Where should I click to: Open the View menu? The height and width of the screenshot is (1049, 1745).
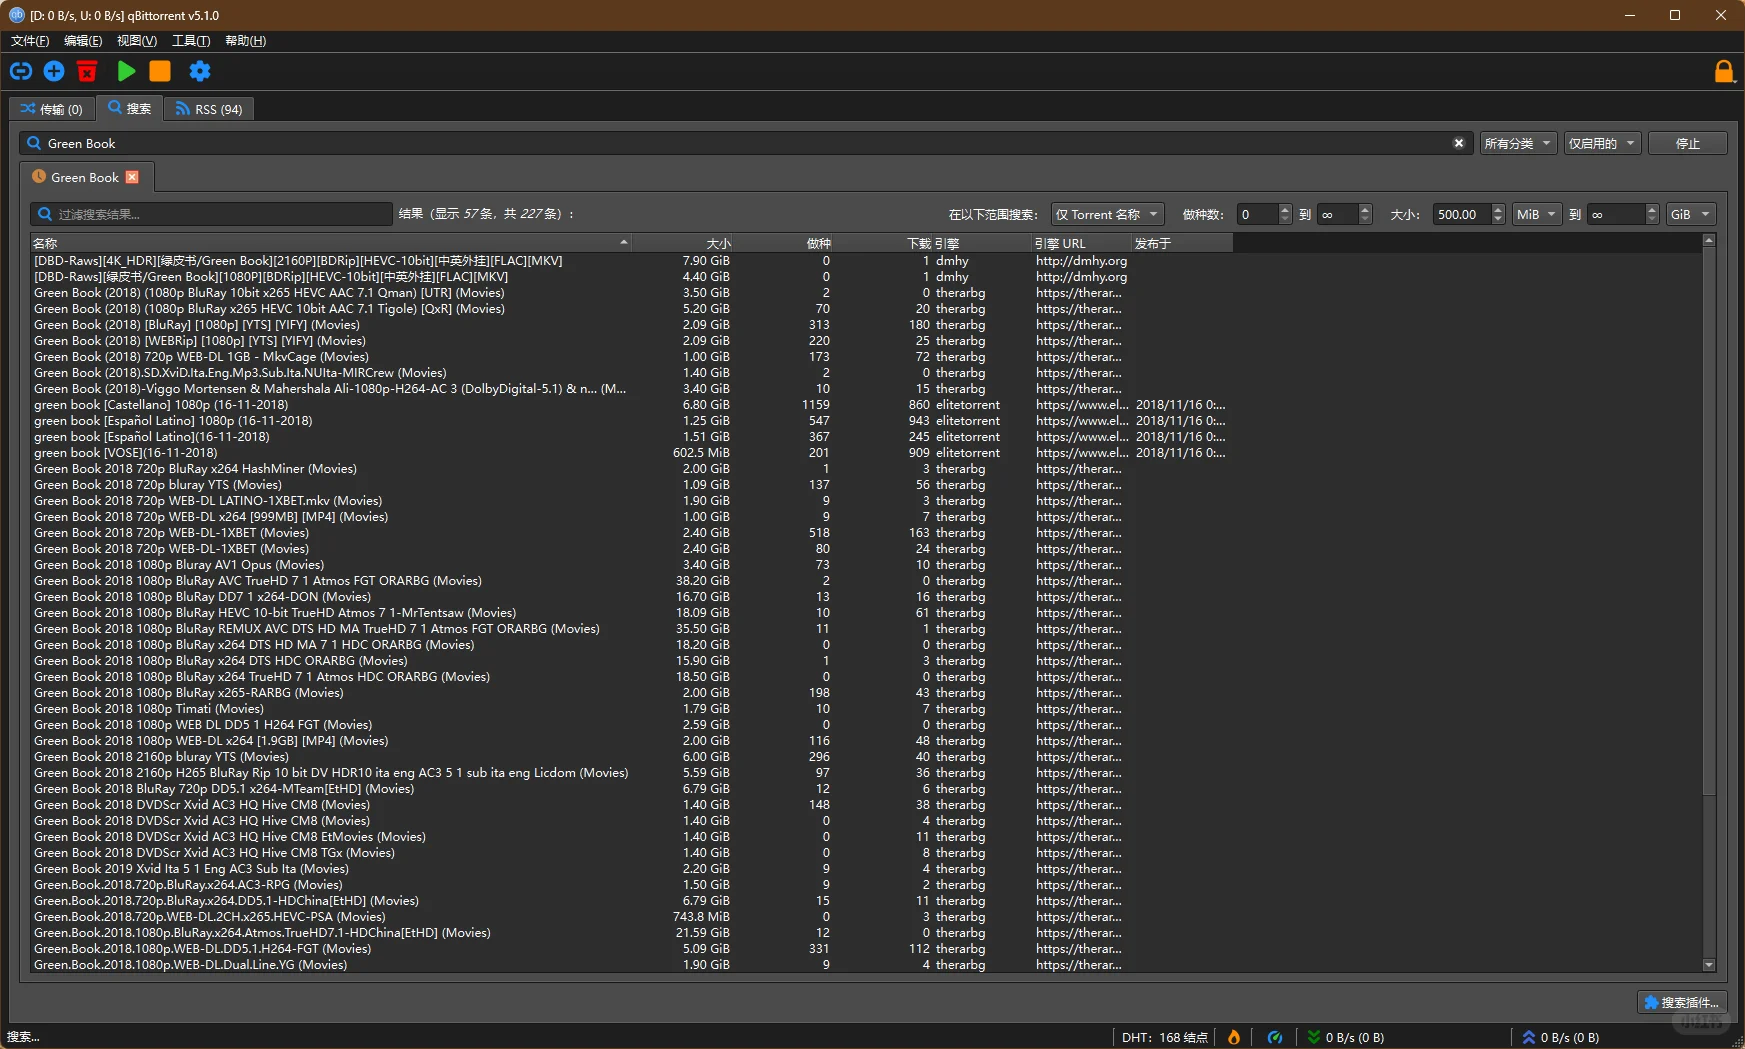(137, 41)
